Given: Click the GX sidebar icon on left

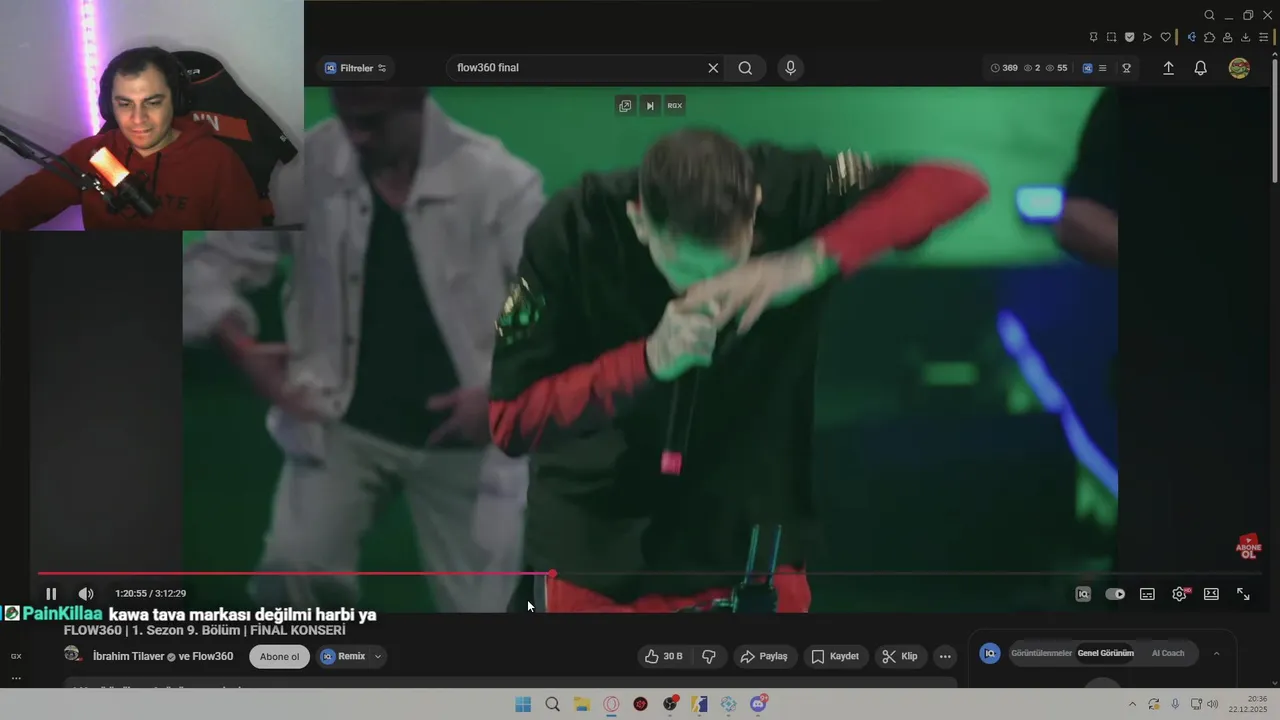Looking at the screenshot, I should (x=16, y=656).
